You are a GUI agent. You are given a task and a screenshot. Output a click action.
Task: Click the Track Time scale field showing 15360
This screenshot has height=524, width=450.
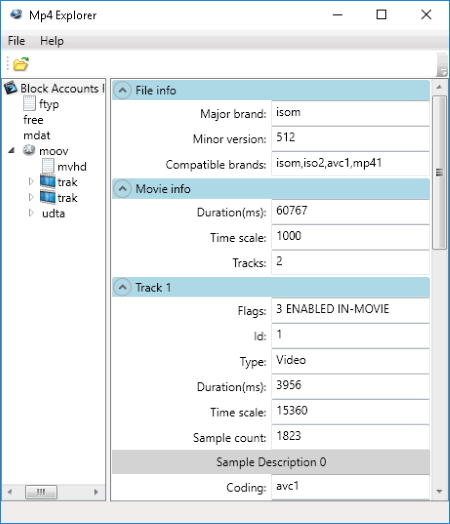tap(350, 412)
